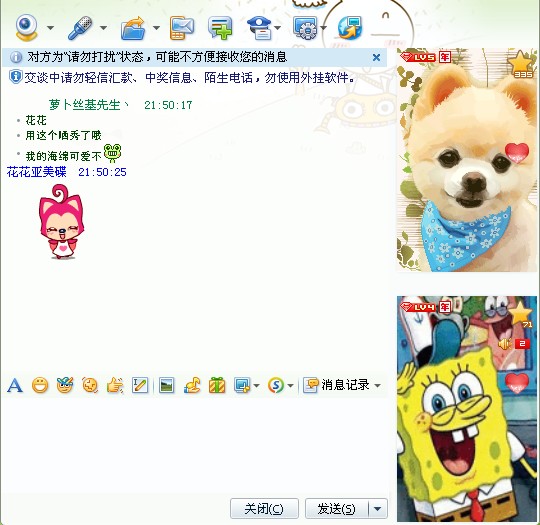
Task: Open the report/police hat icon
Action: (x=260, y=28)
